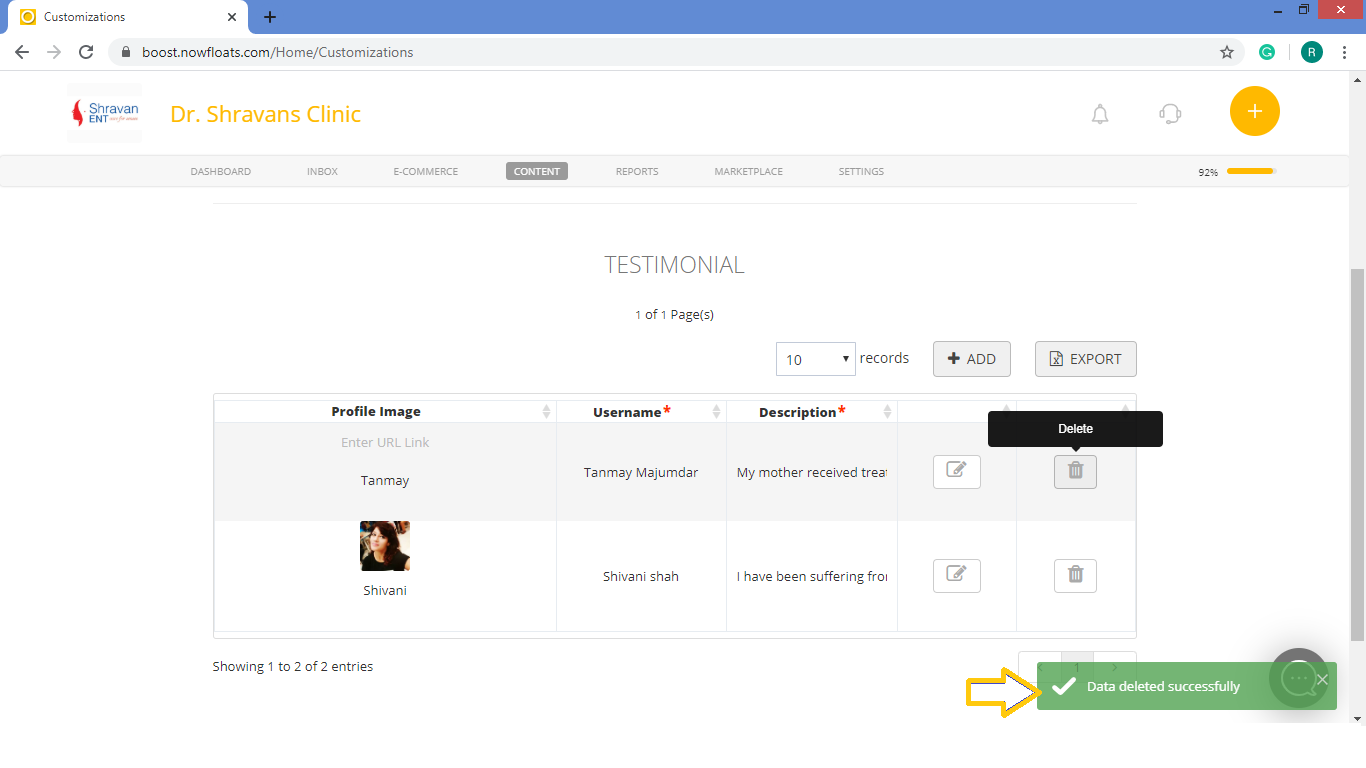The width and height of the screenshot is (1366, 768).
Task: Open the SETTINGS menu
Action: tap(861, 171)
